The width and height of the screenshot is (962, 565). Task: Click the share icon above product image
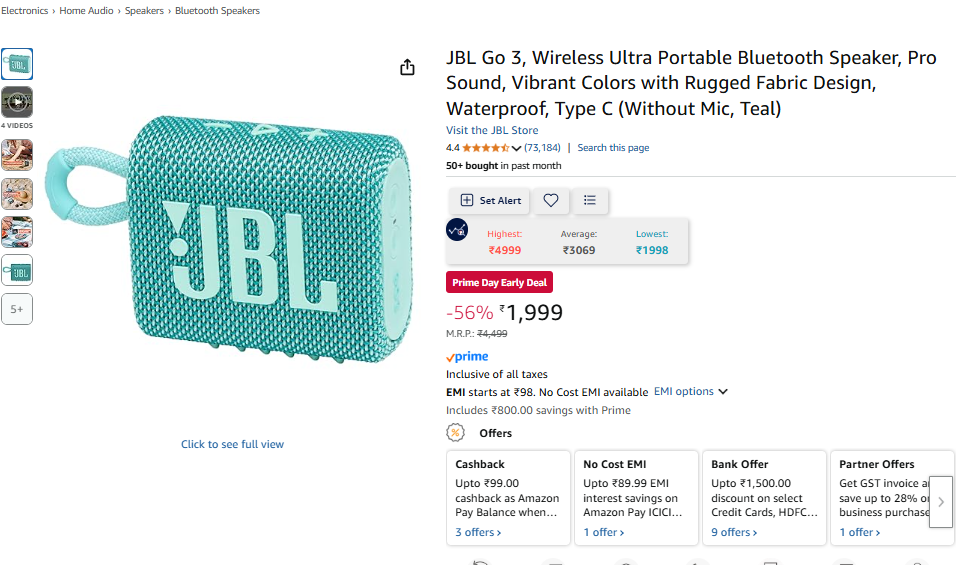pyautogui.click(x=407, y=67)
